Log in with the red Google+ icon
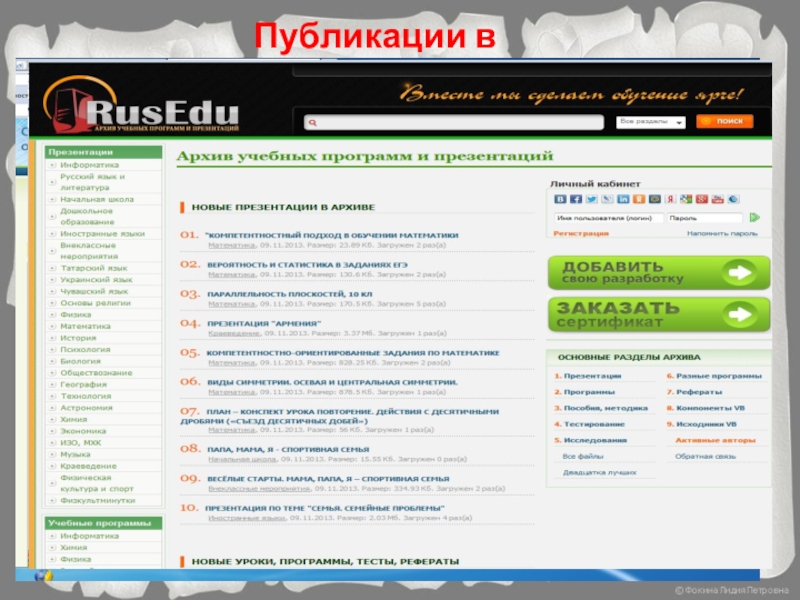Viewport: 800px width, 600px height. [702, 199]
